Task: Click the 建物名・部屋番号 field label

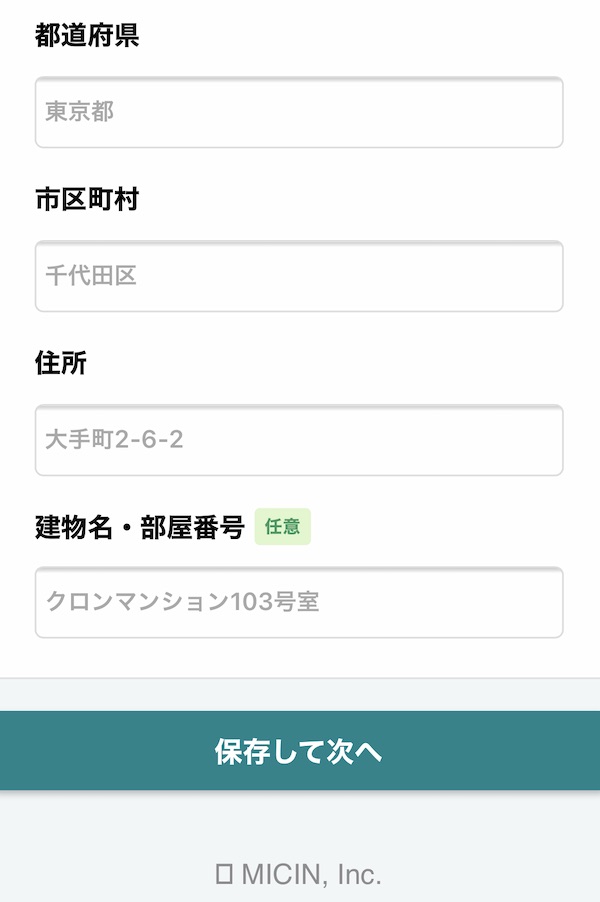Action: pyautogui.click(x=140, y=527)
